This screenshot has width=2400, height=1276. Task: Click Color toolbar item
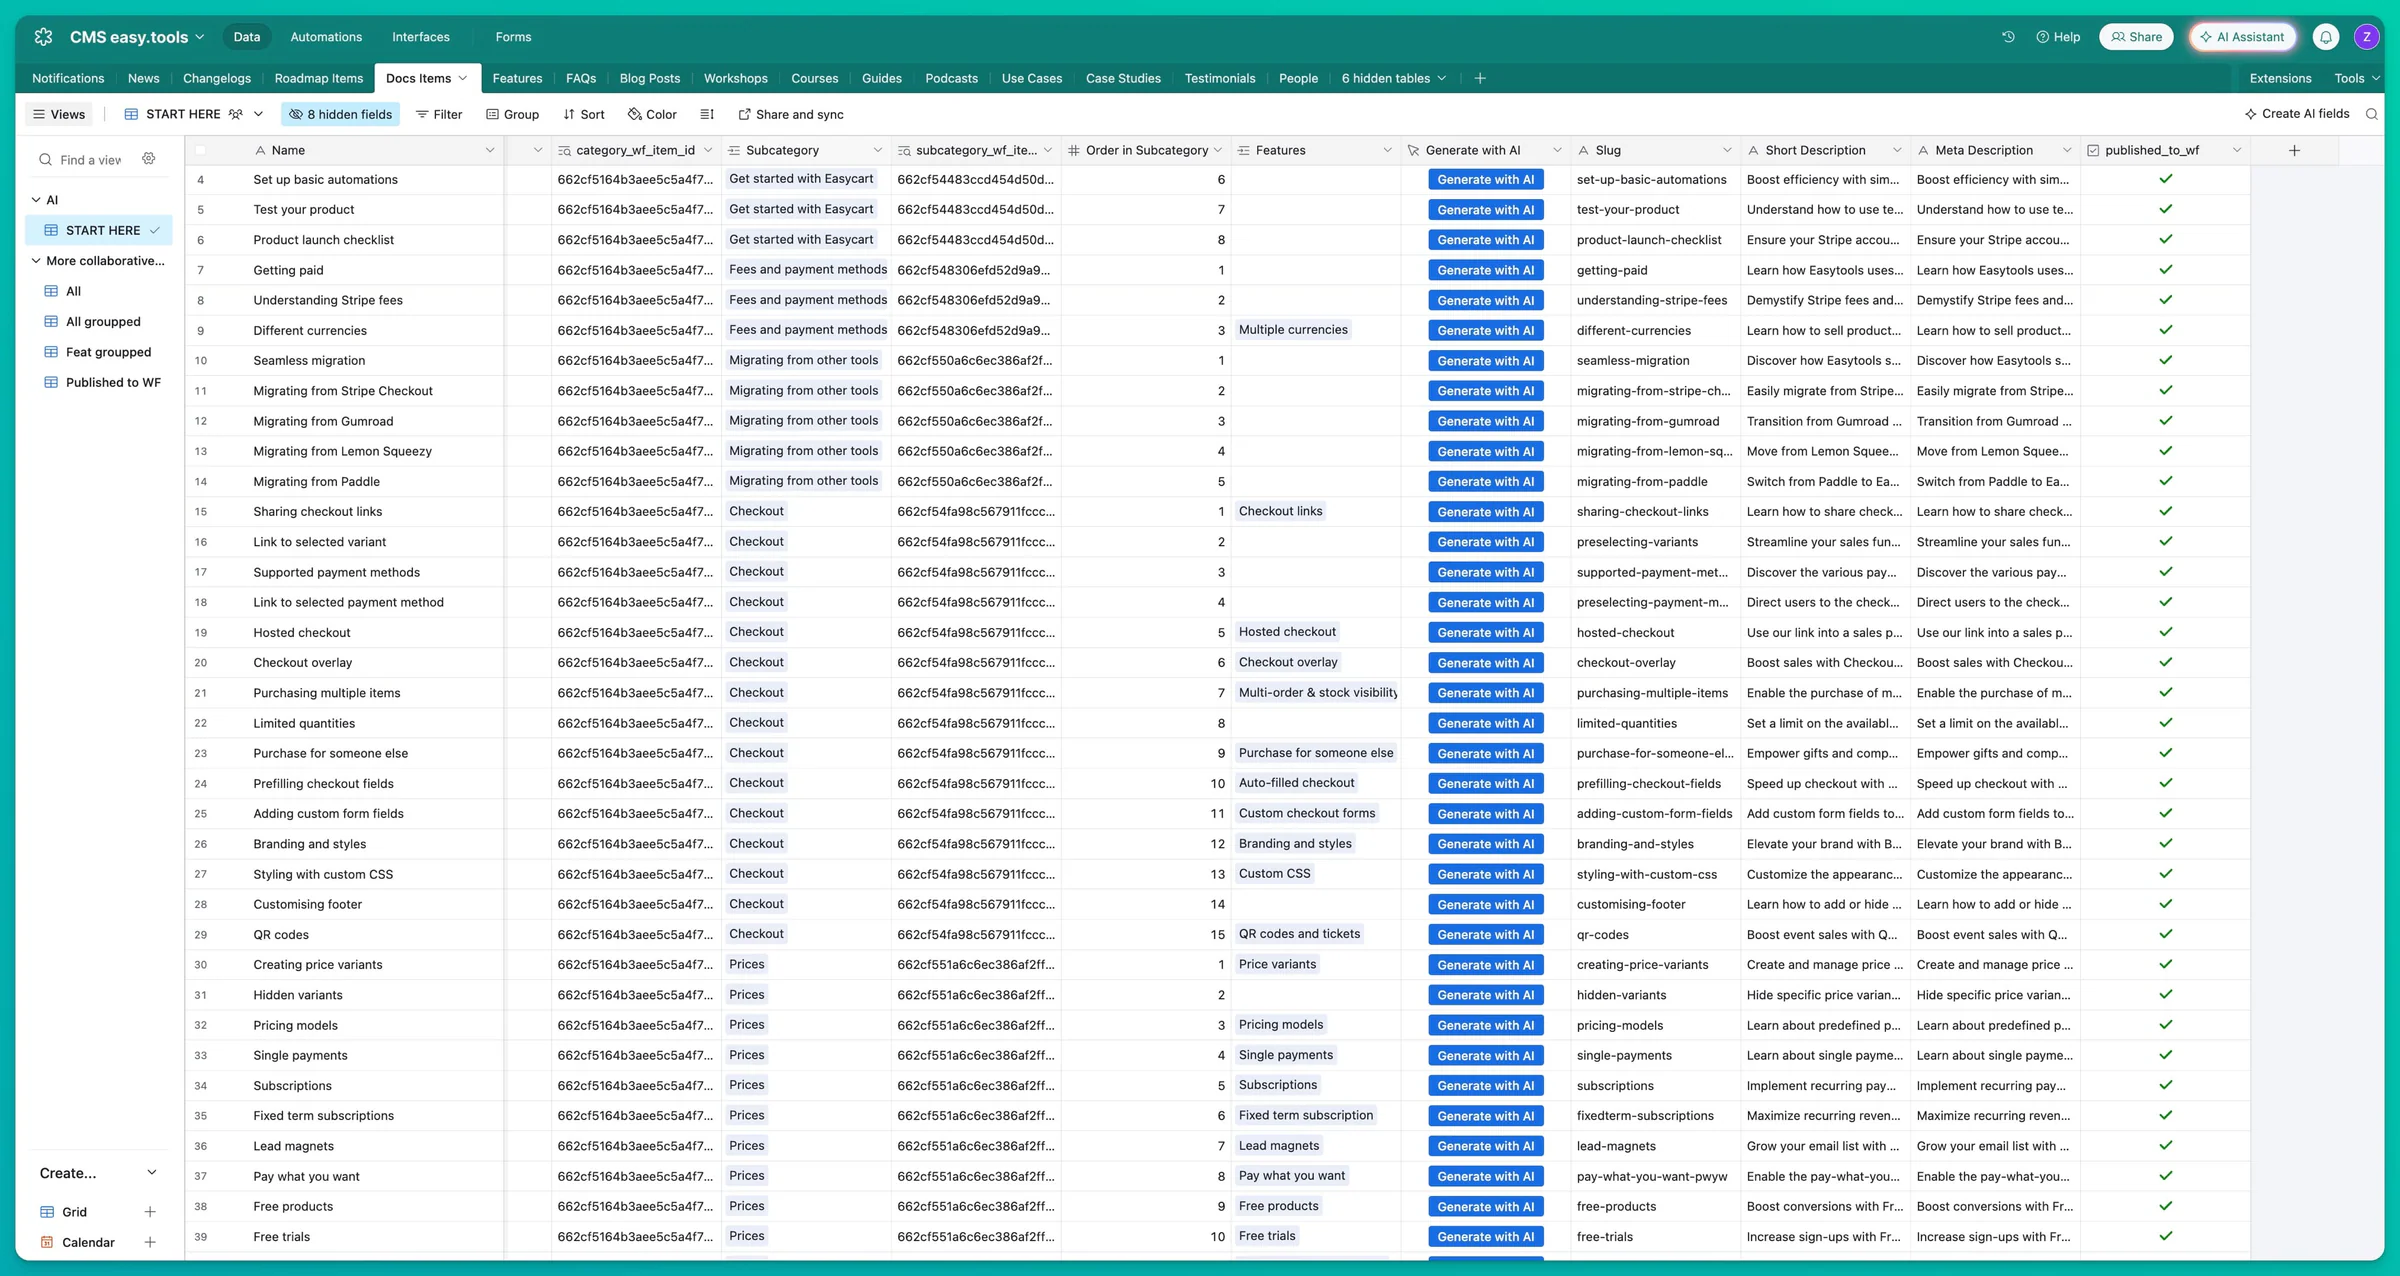click(x=652, y=114)
